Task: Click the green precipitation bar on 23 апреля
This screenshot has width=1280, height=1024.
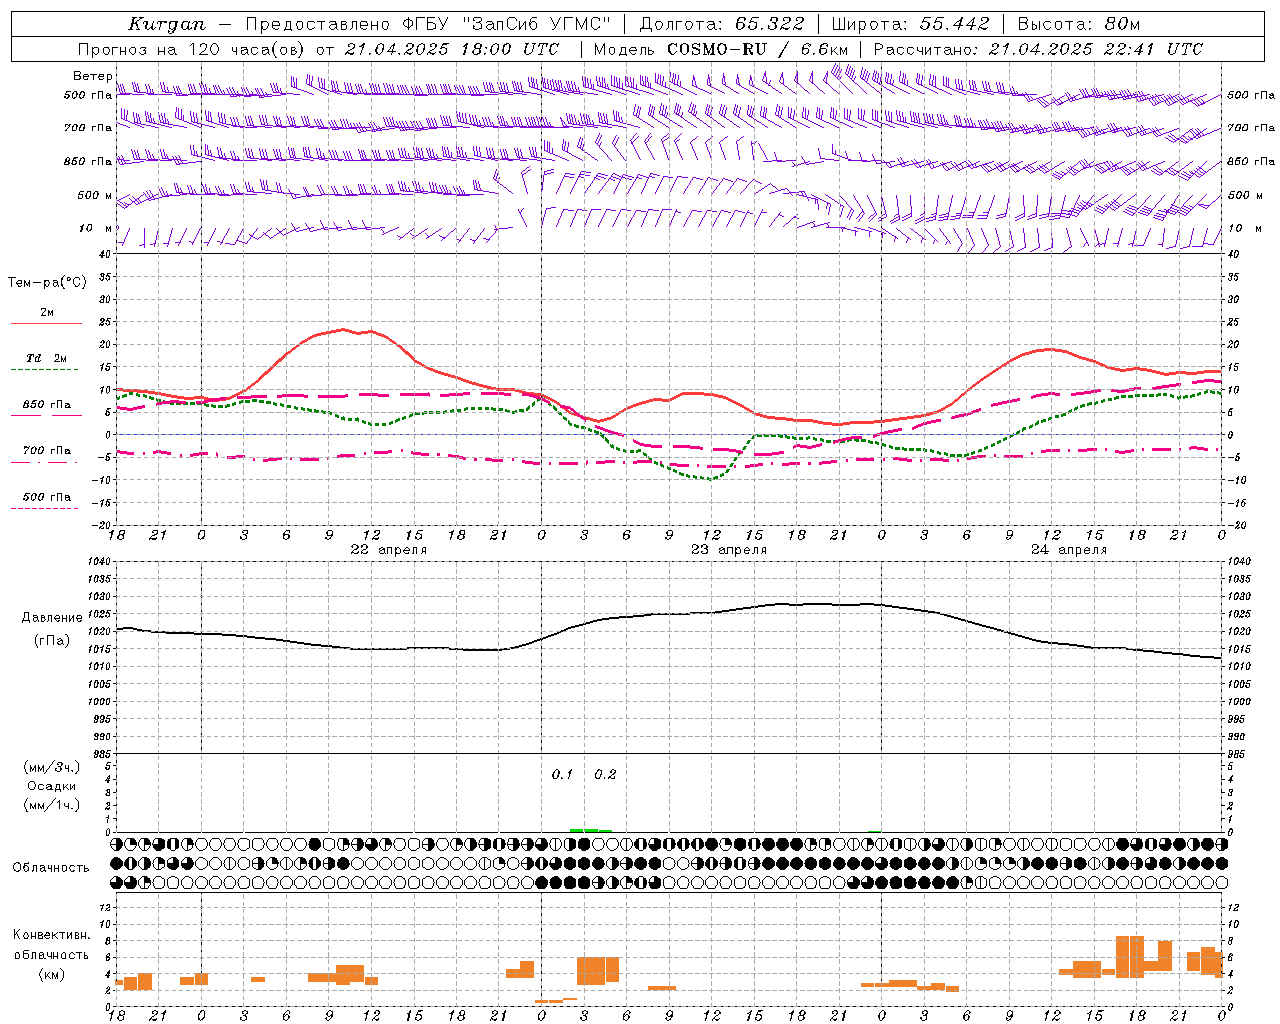Action: coord(590,830)
